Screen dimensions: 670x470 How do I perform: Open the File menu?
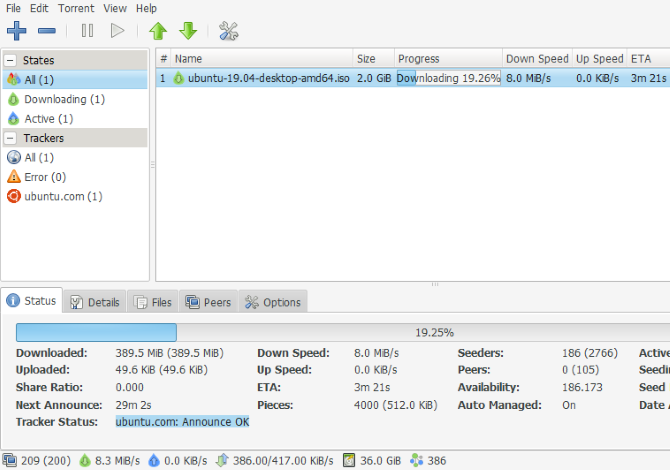pos(13,8)
